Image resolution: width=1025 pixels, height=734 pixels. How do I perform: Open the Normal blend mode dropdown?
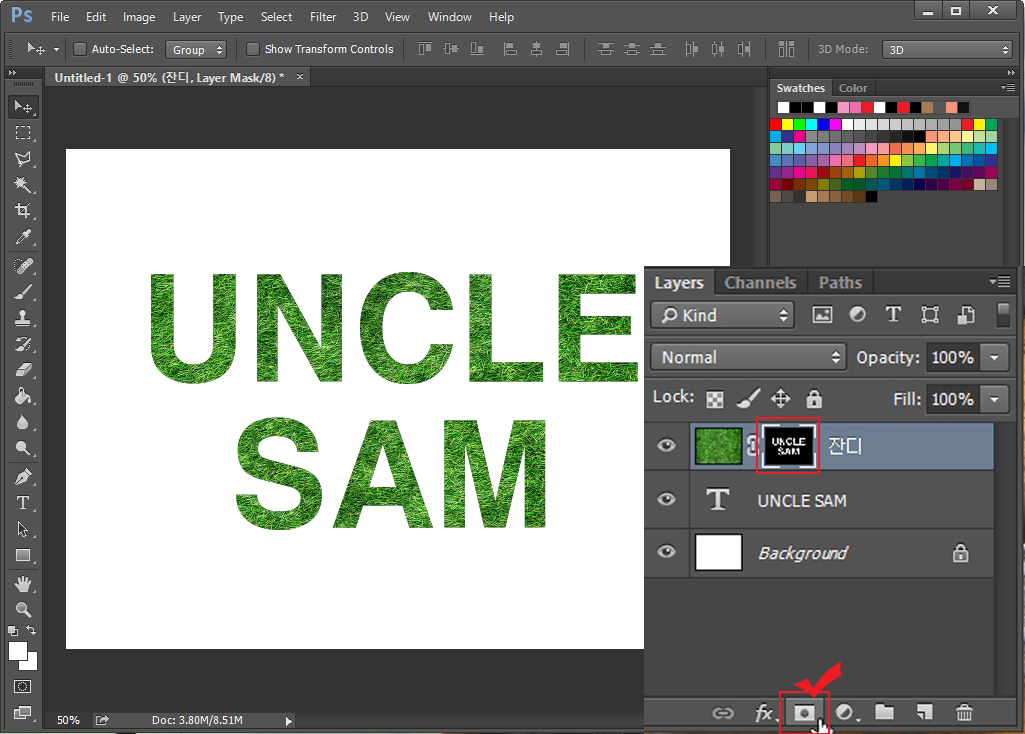tap(748, 358)
